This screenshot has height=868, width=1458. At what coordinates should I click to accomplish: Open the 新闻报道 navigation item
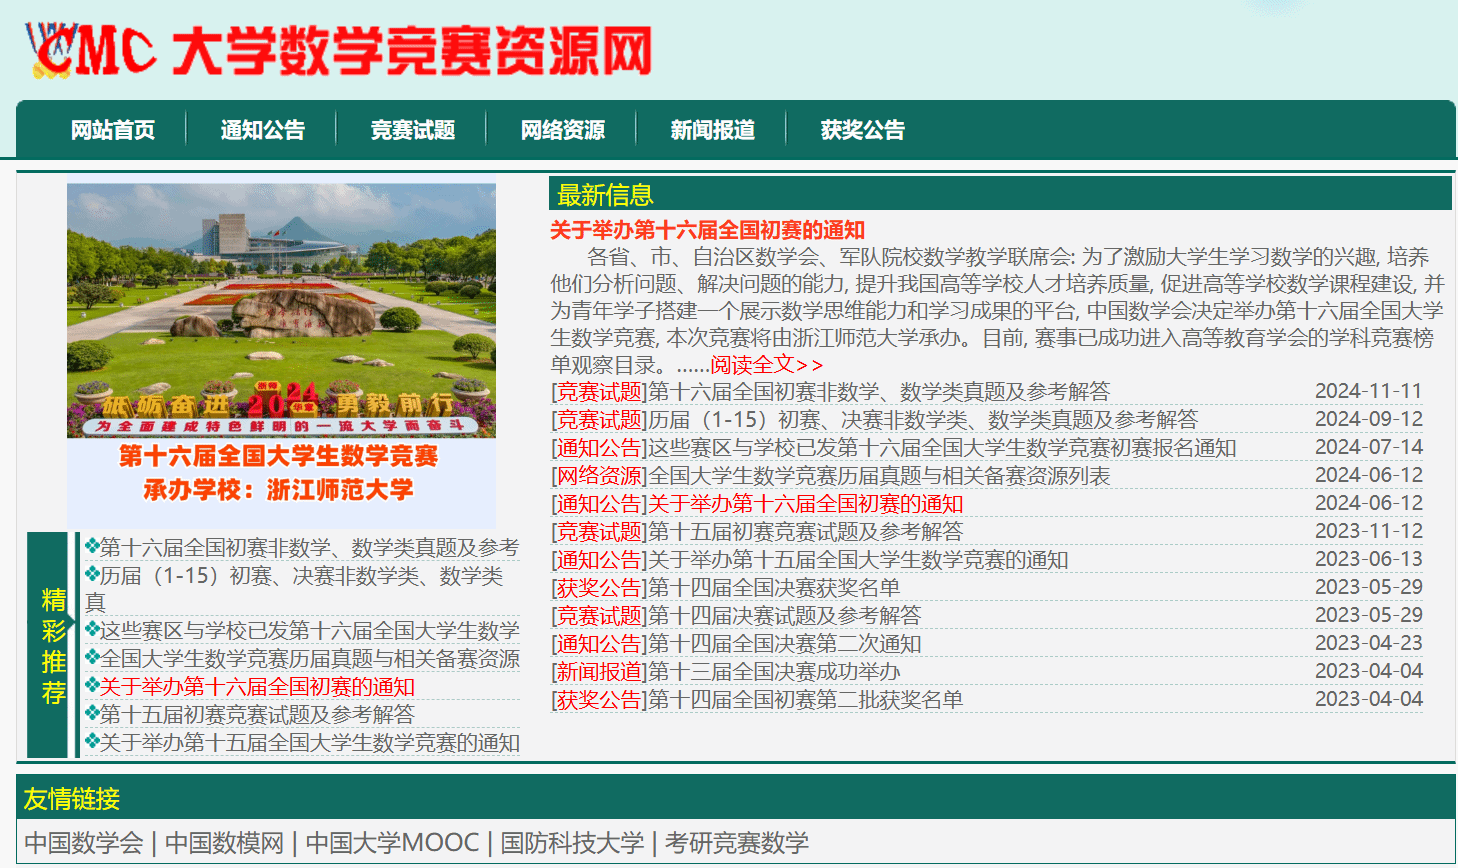click(712, 130)
